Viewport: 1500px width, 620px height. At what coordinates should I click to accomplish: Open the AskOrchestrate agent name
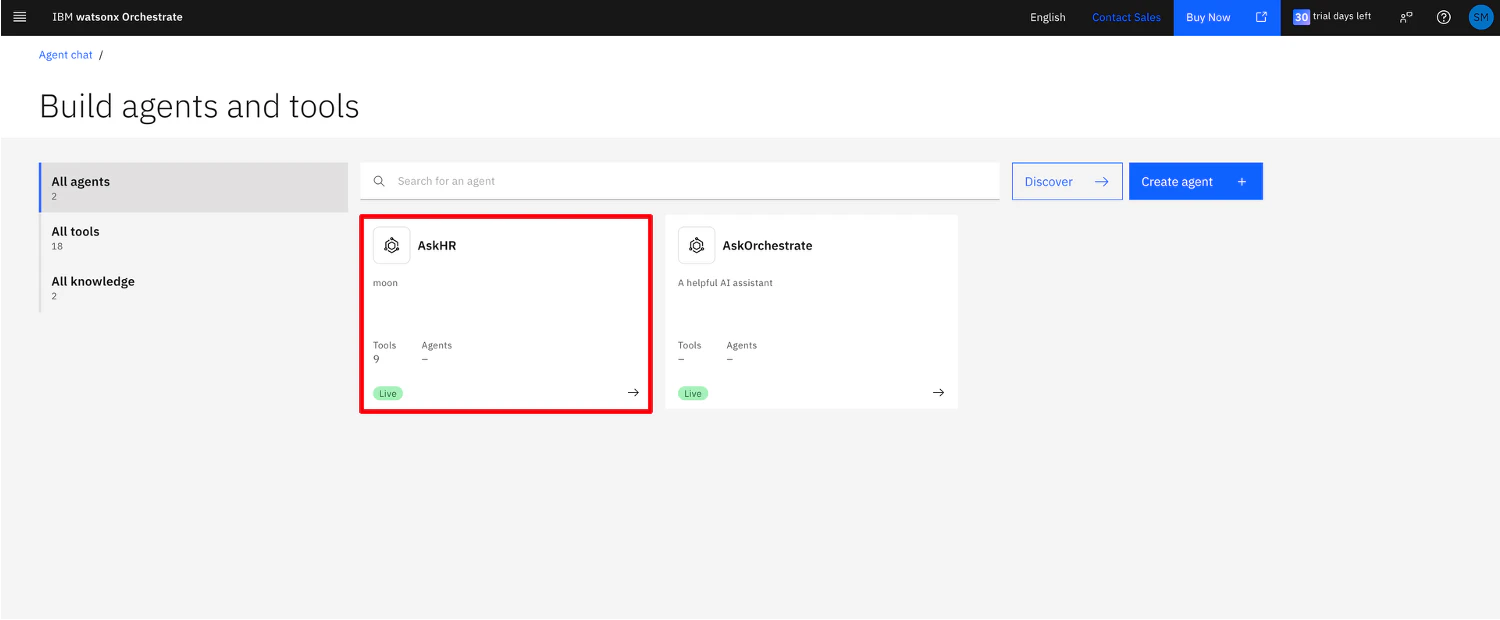(x=767, y=245)
